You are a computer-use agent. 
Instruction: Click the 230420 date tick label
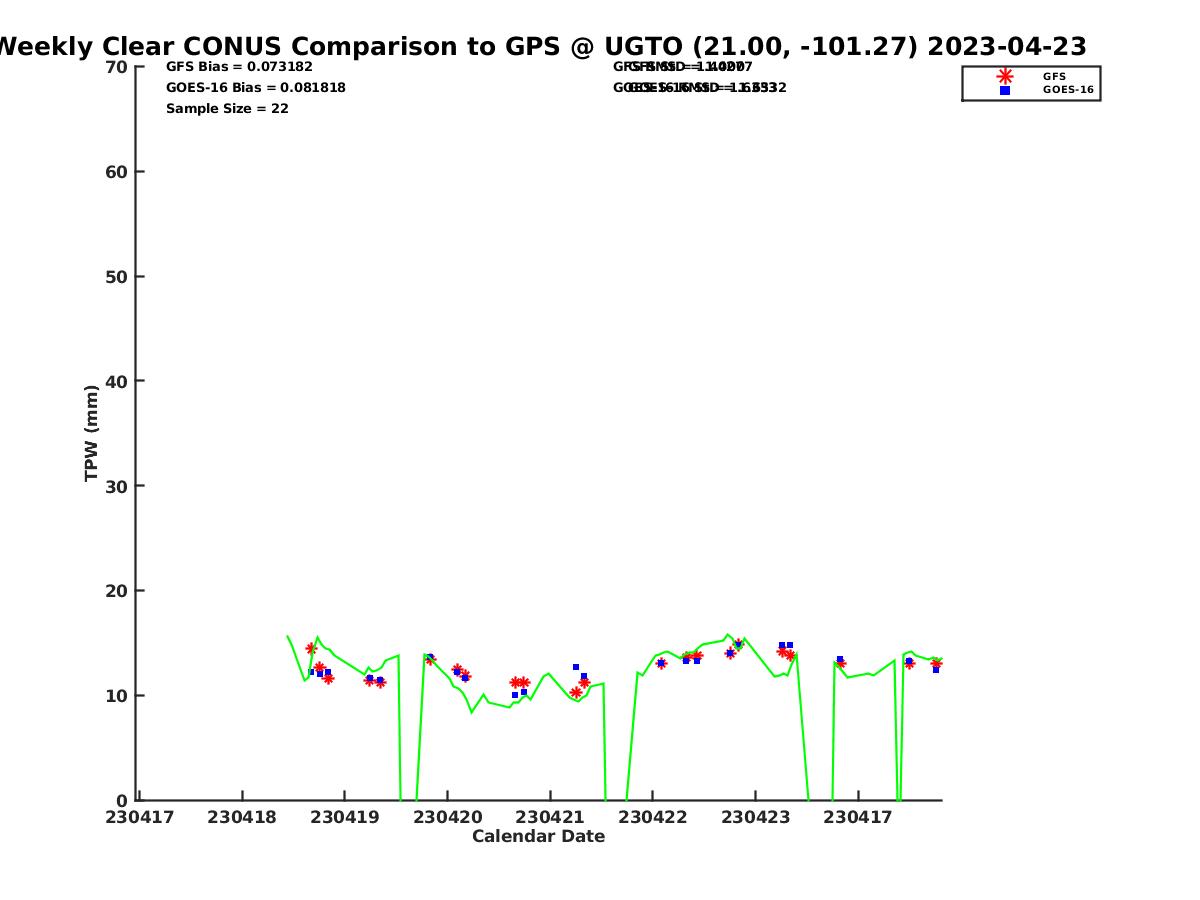click(x=447, y=817)
